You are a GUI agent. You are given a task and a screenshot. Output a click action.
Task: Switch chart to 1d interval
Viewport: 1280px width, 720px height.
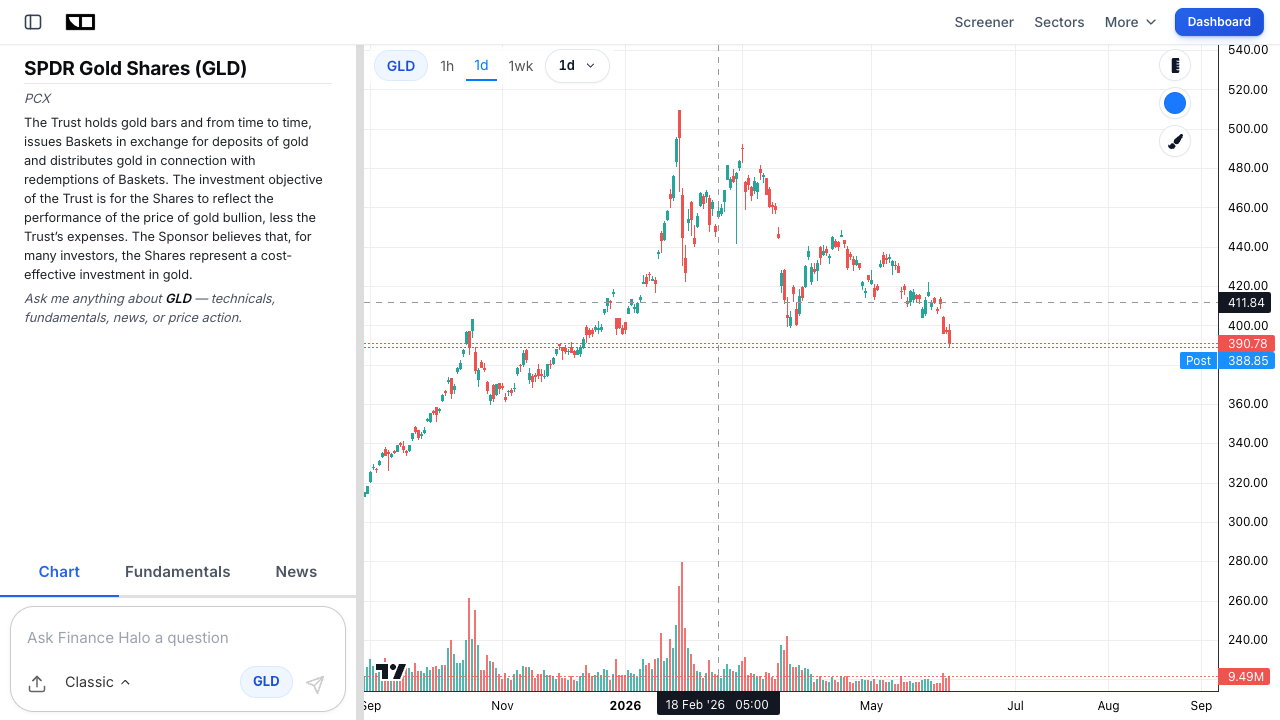click(481, 66)
